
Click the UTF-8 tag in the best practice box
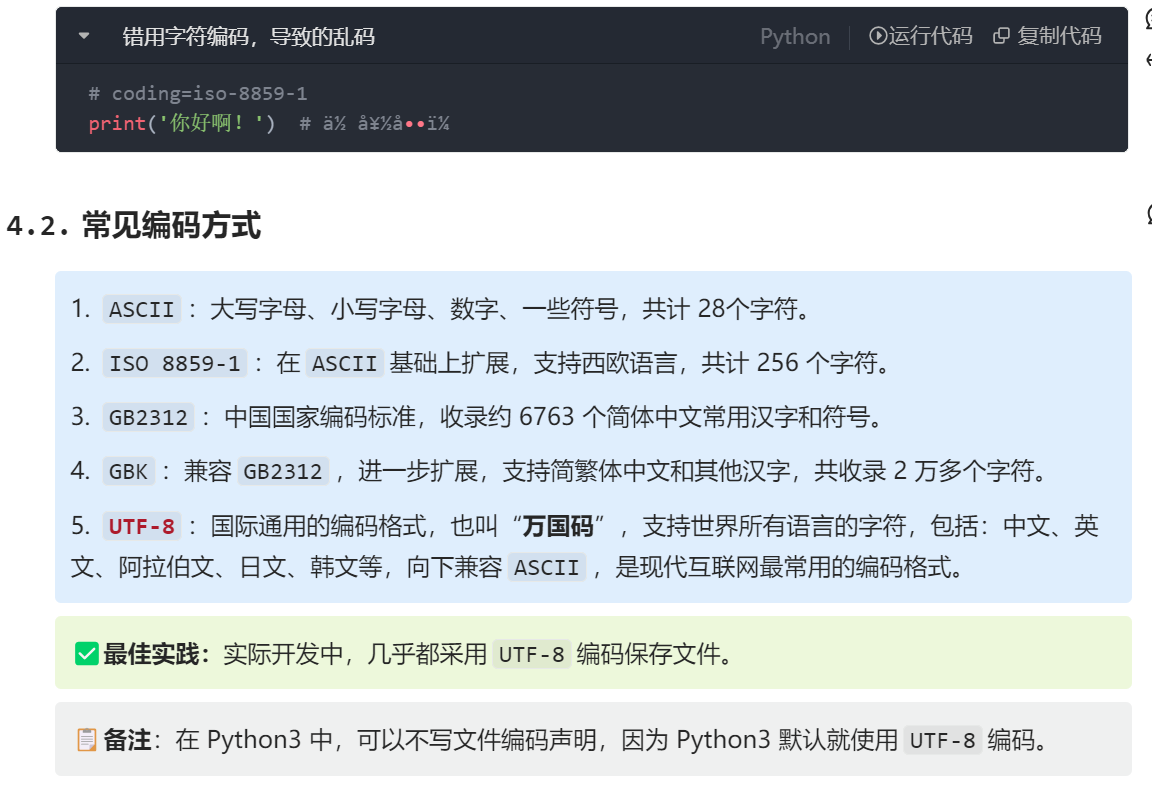click(x=532, y=654)
